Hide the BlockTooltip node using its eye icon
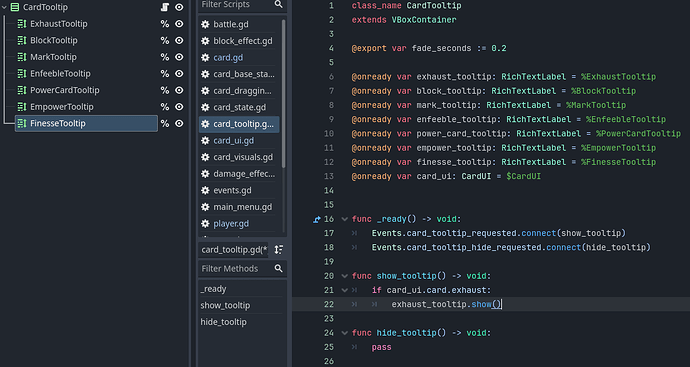The image size is (690, 367). 179,40
